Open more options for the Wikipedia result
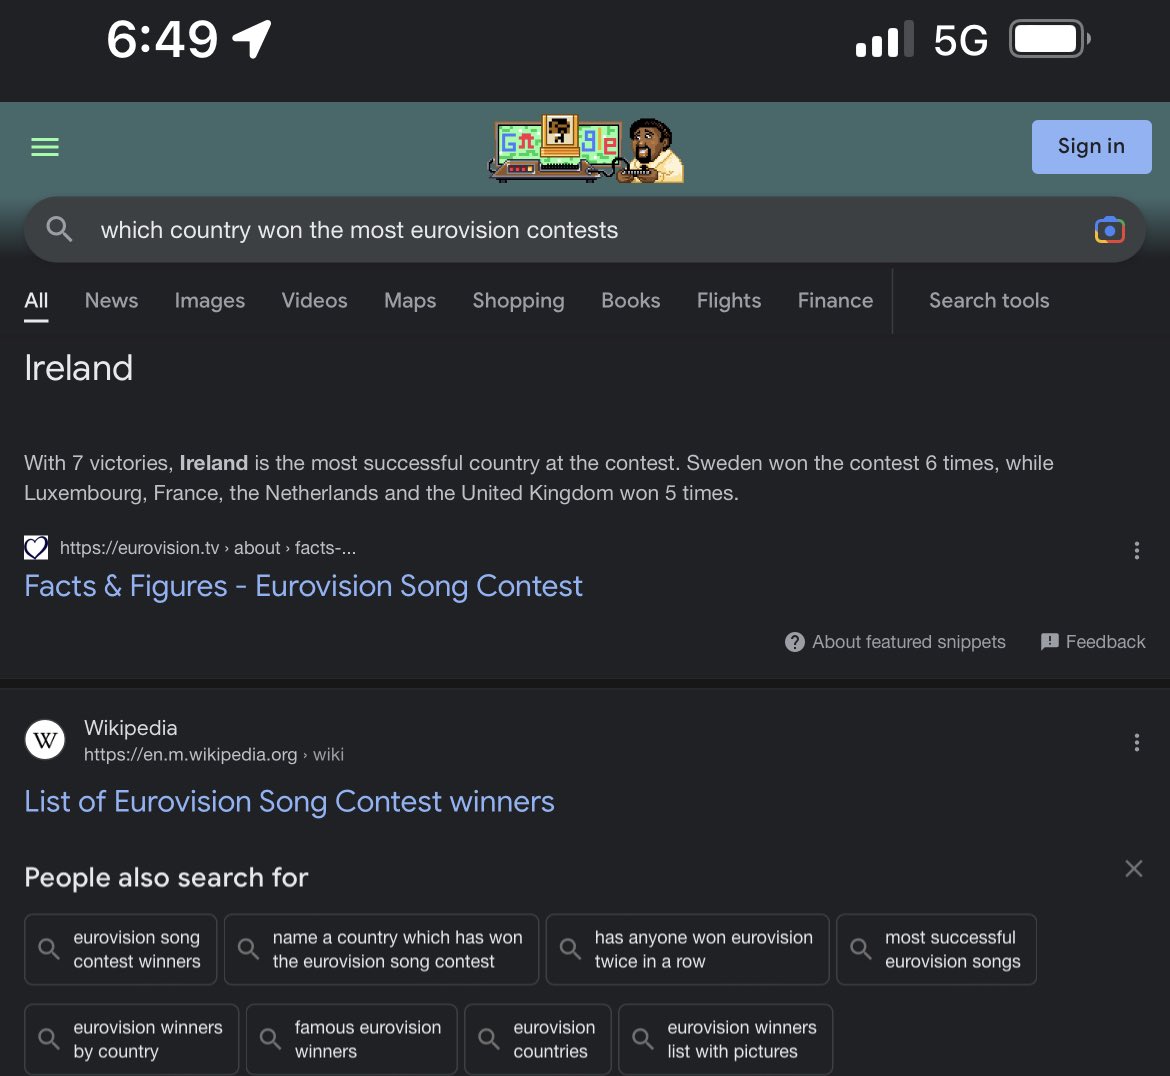 pyautogui.click(x=1136, y=742)
